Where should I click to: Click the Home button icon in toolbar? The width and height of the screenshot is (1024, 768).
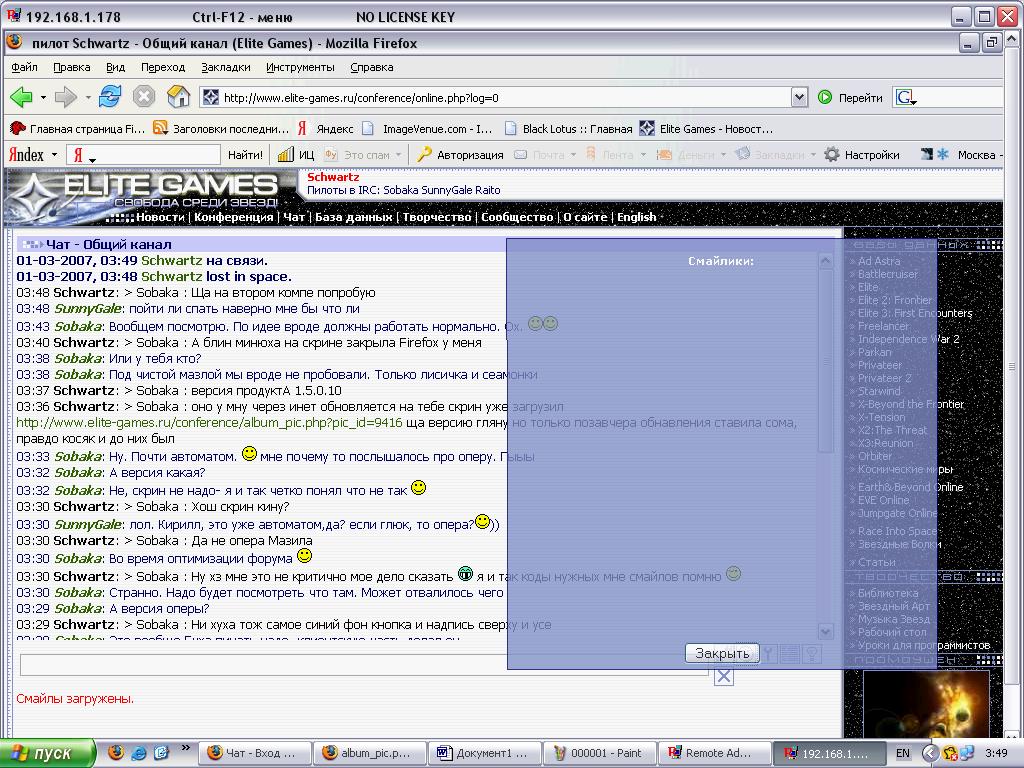[178, 97]
